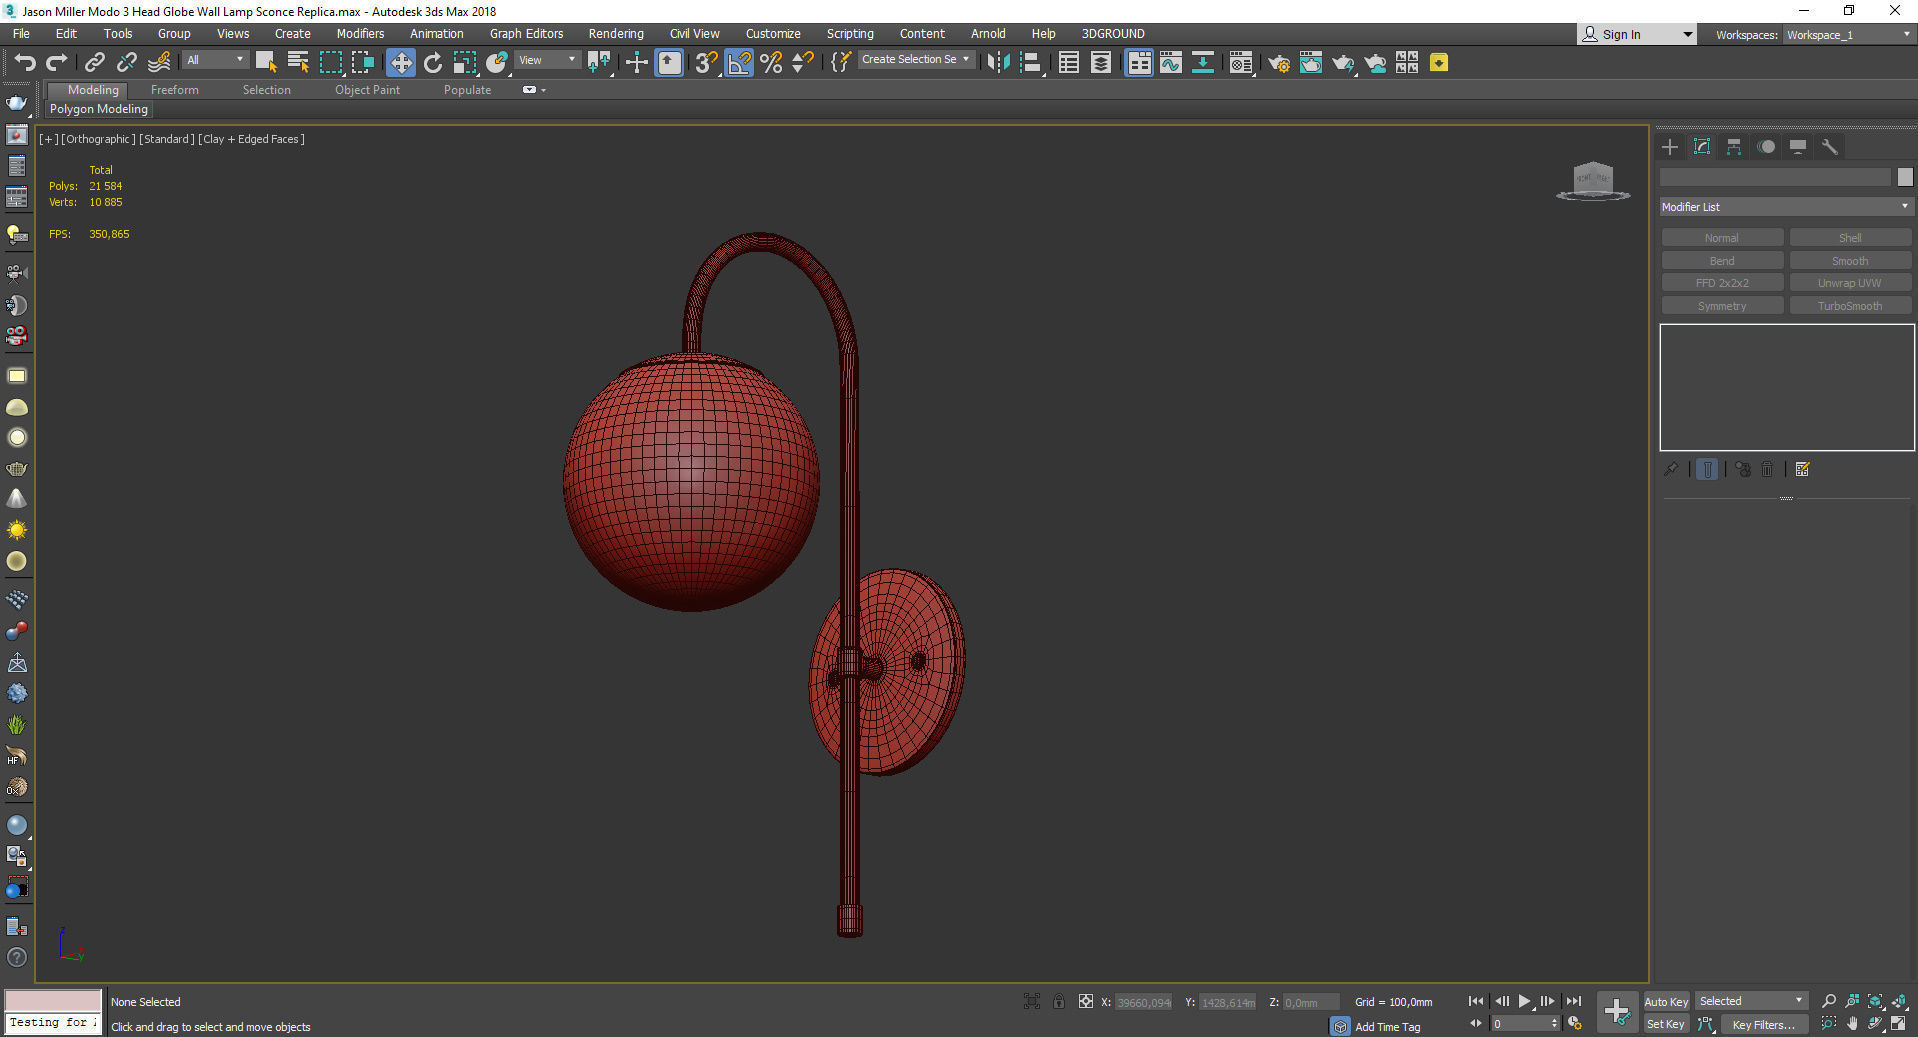Open Workspaces selector dropdown
The image size is (1918, 1037).
pos(1848,35)
